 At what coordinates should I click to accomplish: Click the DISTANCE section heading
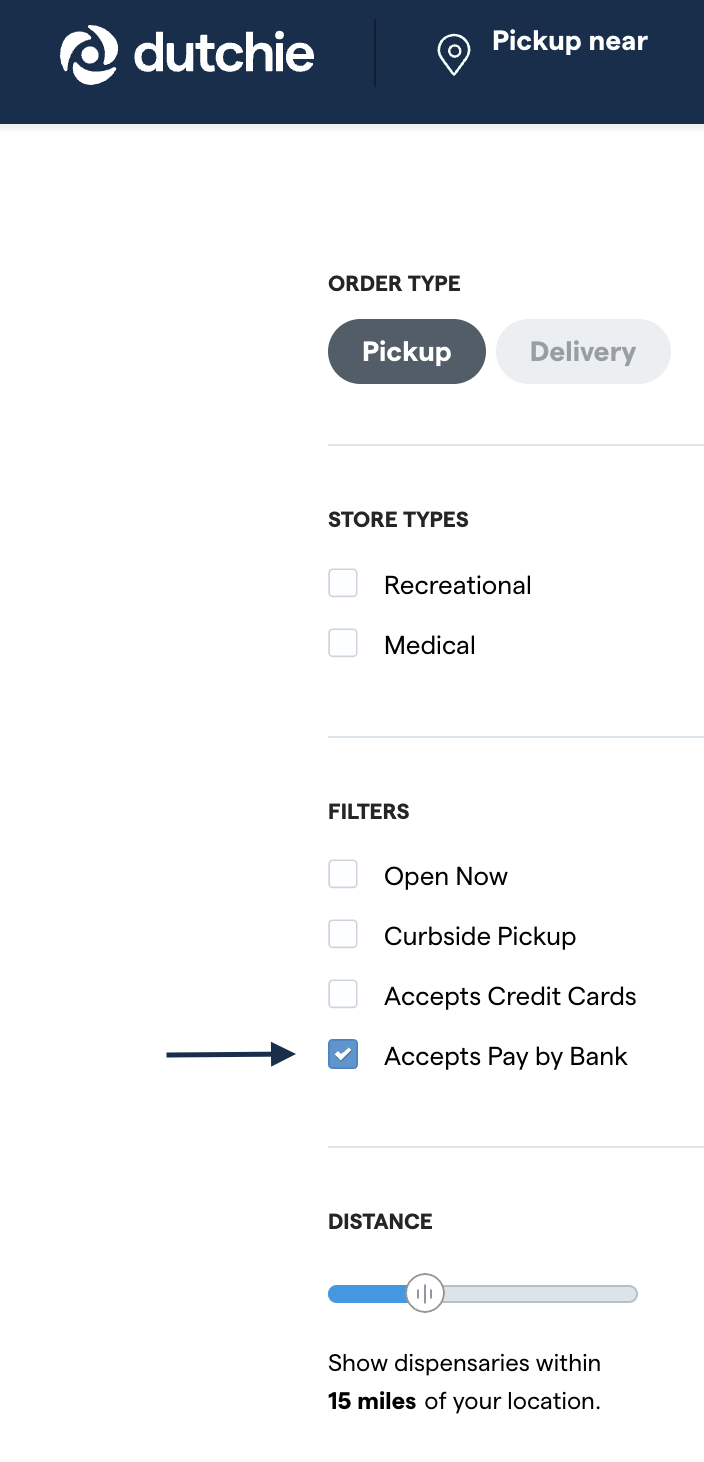click(x=380, y=1222)
